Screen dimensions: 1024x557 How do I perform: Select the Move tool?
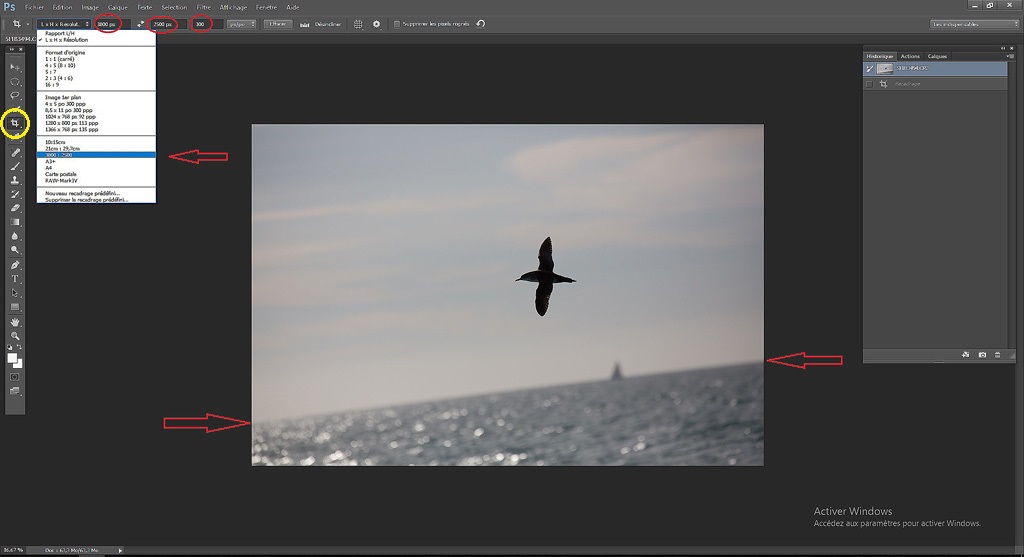click(15, 67)
